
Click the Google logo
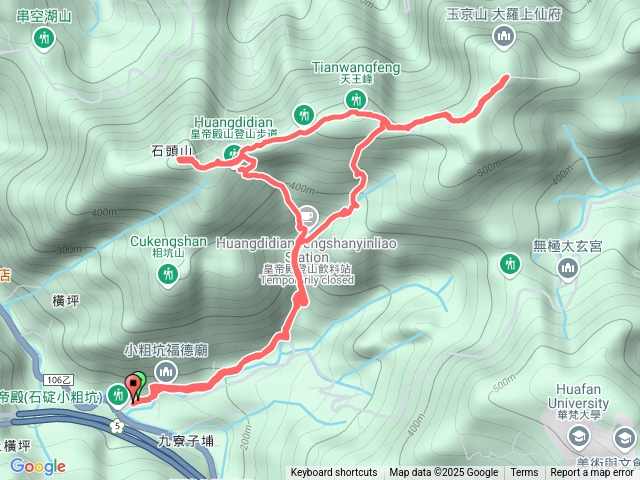(x=38, y=466)
